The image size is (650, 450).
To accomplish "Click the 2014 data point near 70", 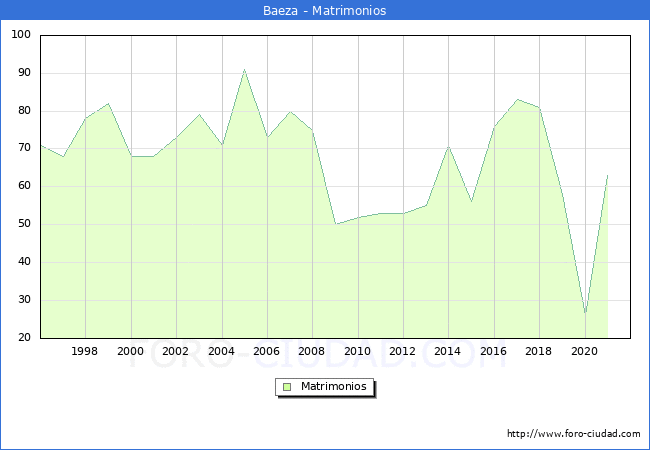I will (x=449, y=147).
